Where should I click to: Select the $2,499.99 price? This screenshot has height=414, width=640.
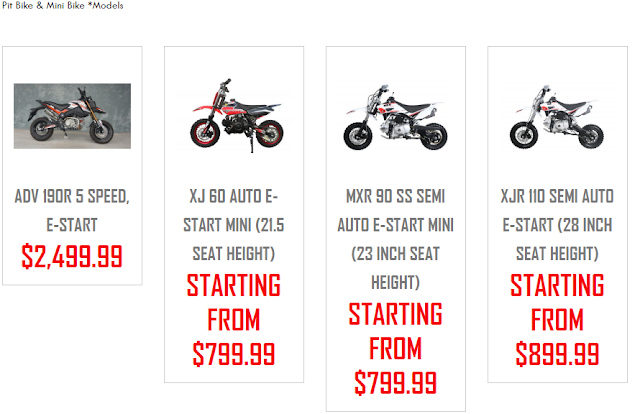coord(72,256)
